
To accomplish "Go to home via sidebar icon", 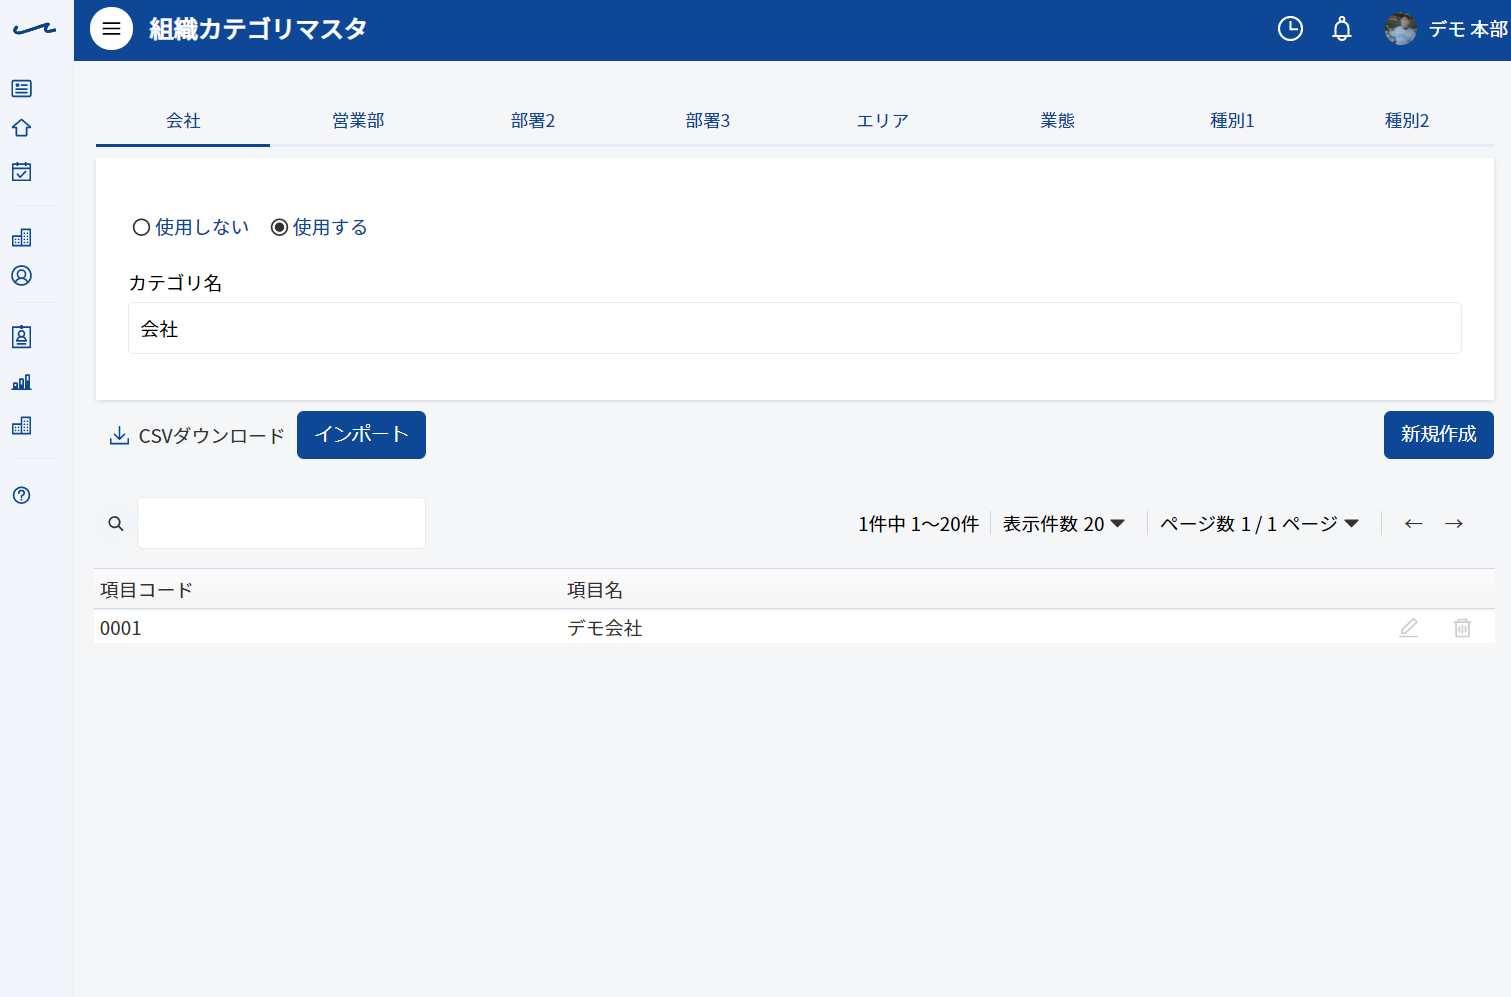I will pos(21,128).
